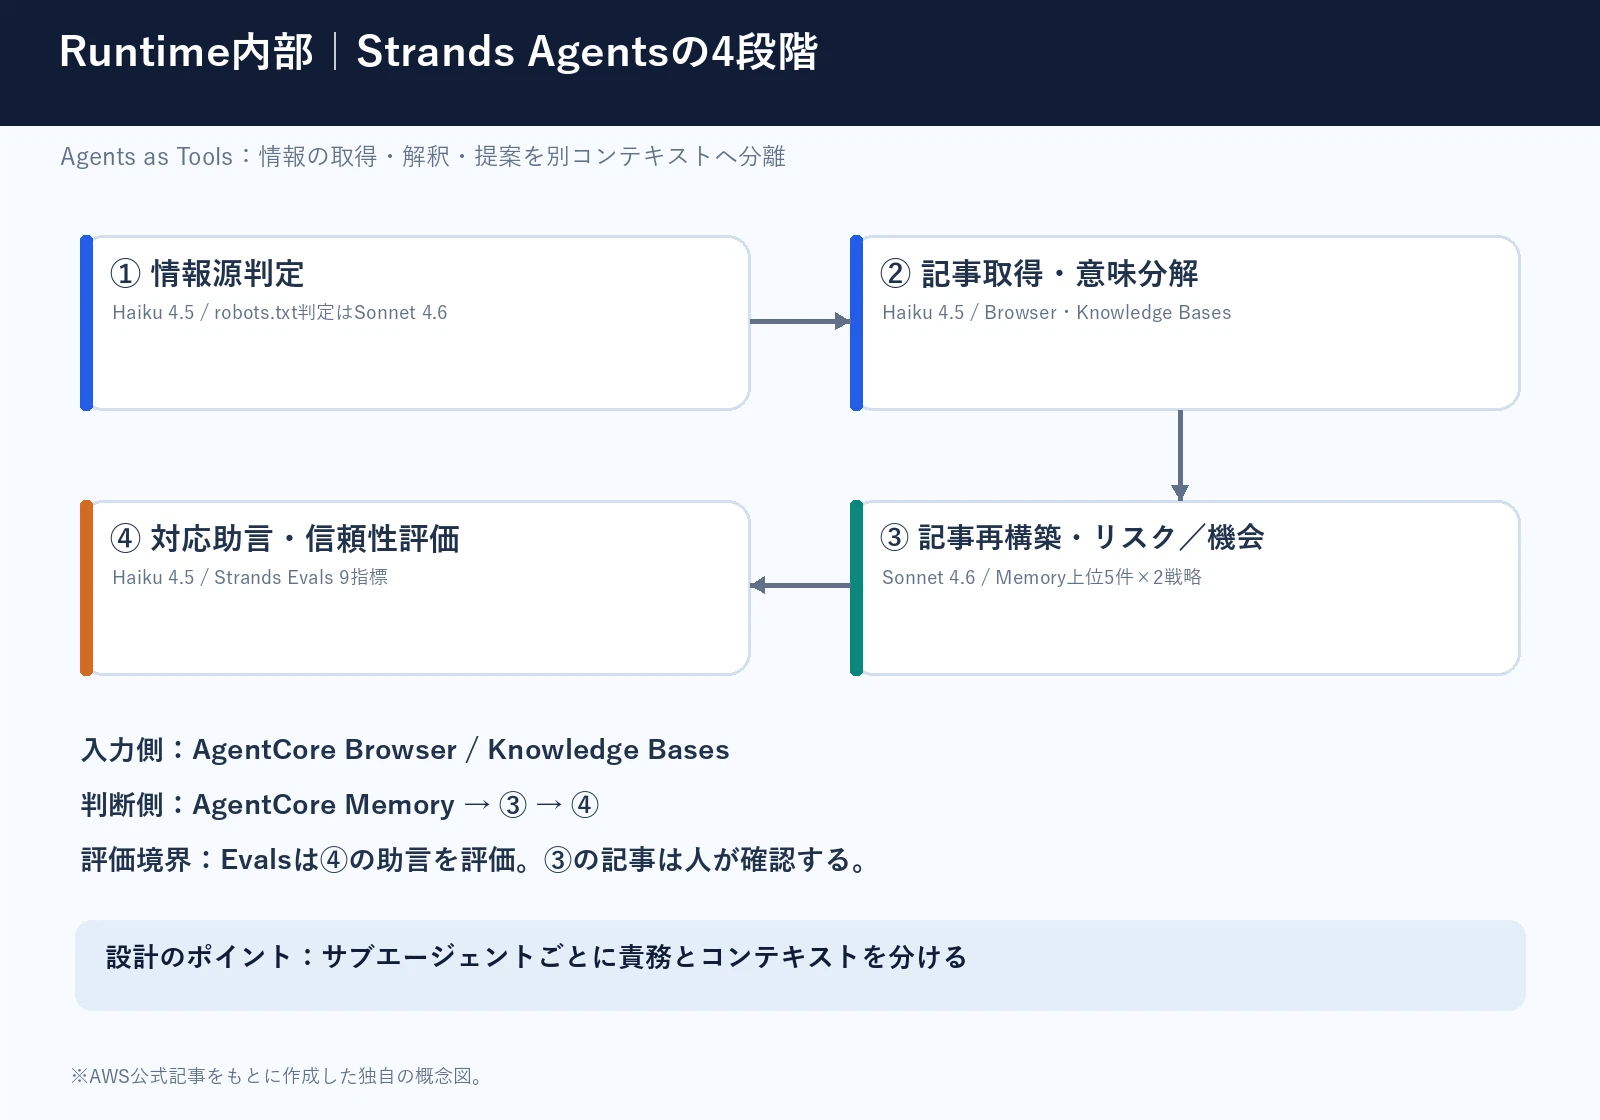1600x1120 pixels.
Task: Select the ④ 対応助言・信頼性評価 heading
Action: (285, 538)
